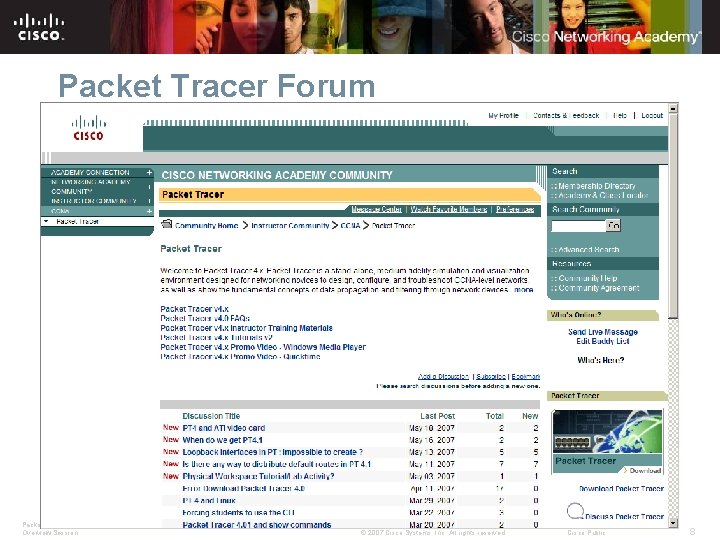Image resolution: width=720 pixels, height=540 pixels.
Task: Click Download Packet Tracer link
Action: click(x=621, y=489)
